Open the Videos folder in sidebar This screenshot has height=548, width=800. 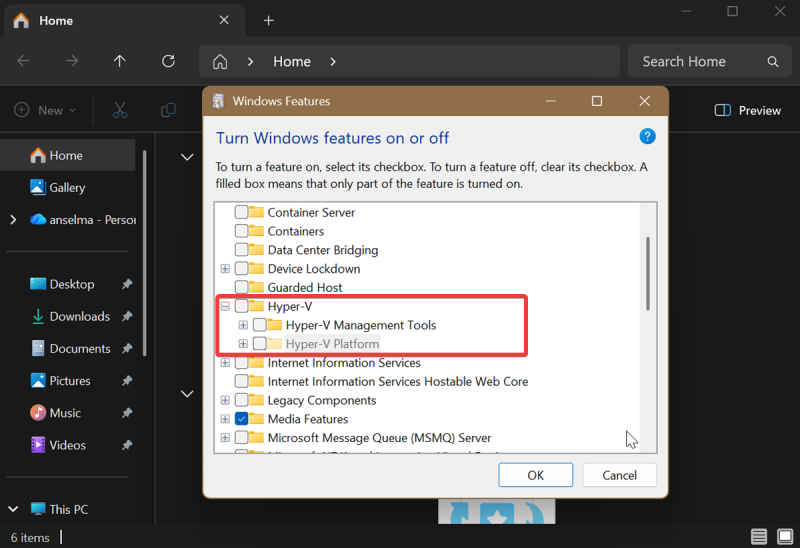pos(67,445)
